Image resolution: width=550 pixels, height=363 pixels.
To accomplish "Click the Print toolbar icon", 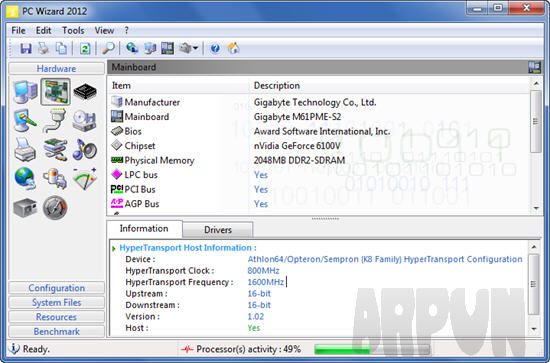I will coord(43,48).
